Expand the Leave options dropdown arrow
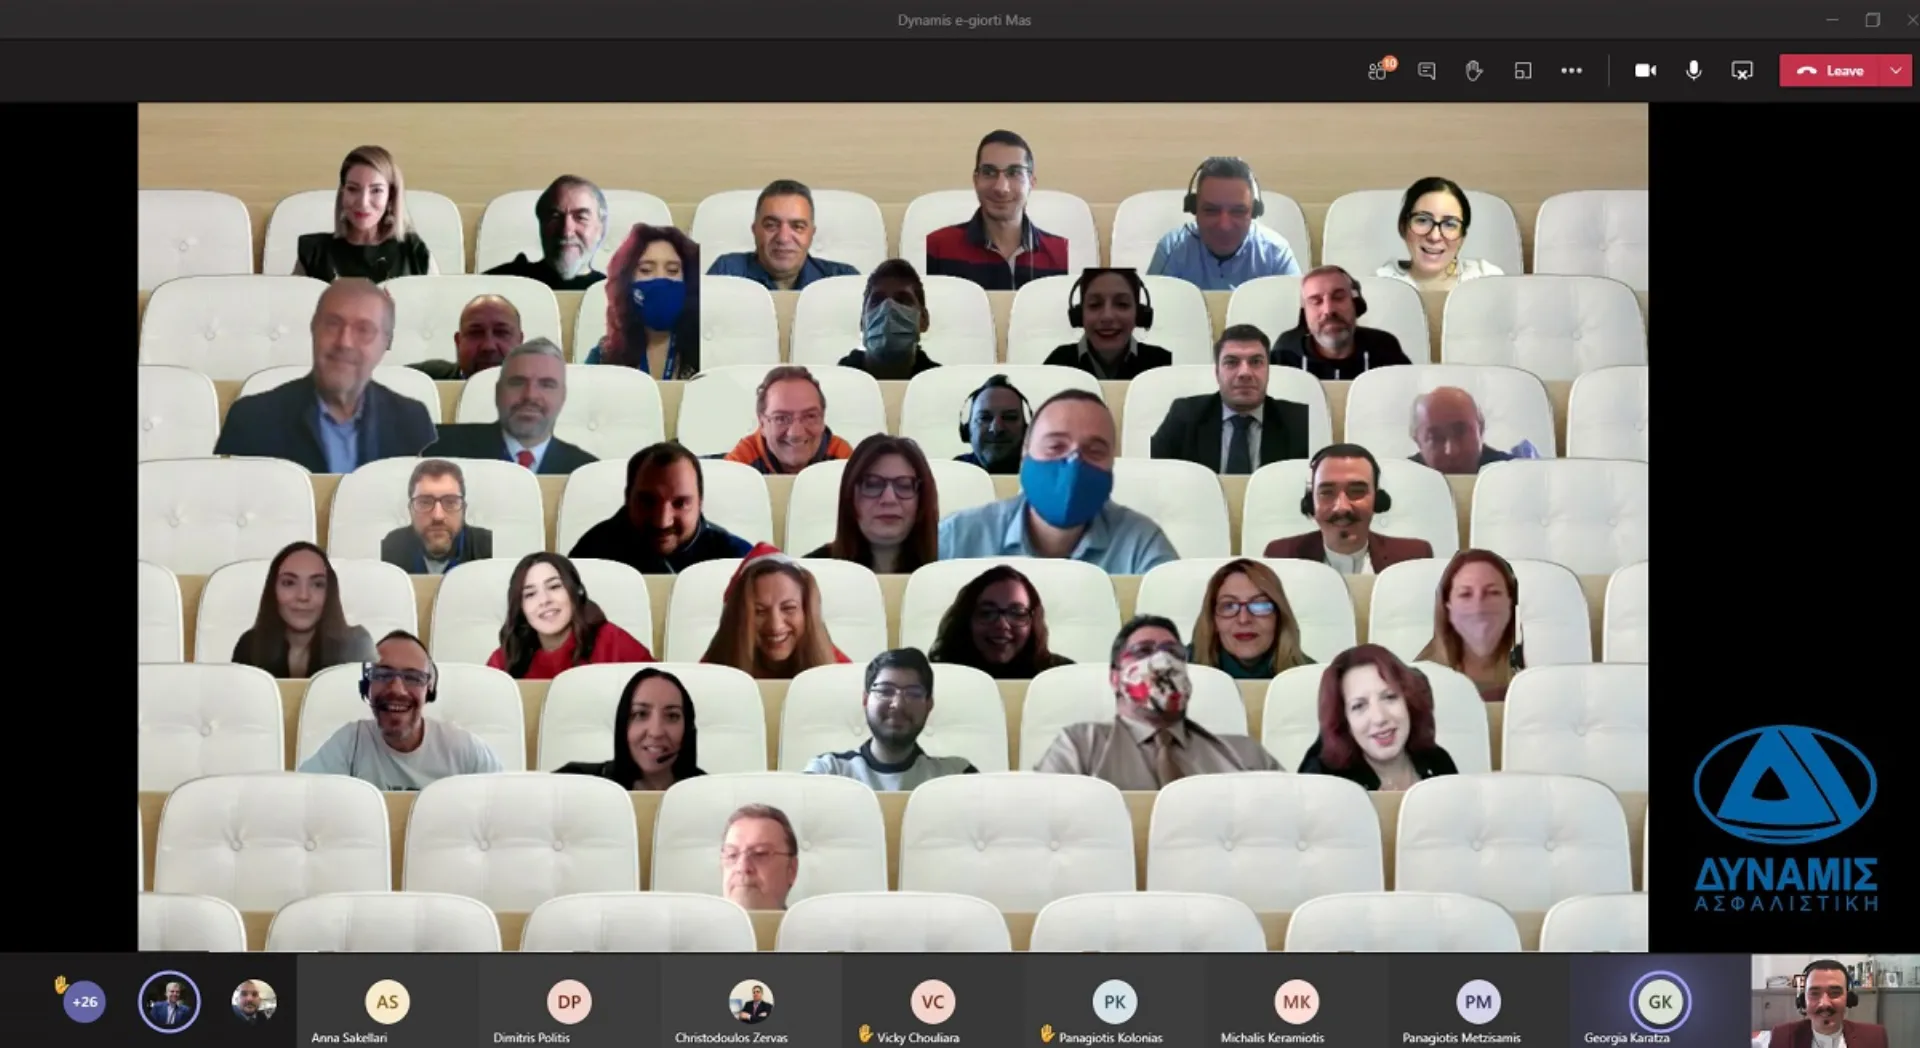1920x1048 pixels. point(1896,70)
